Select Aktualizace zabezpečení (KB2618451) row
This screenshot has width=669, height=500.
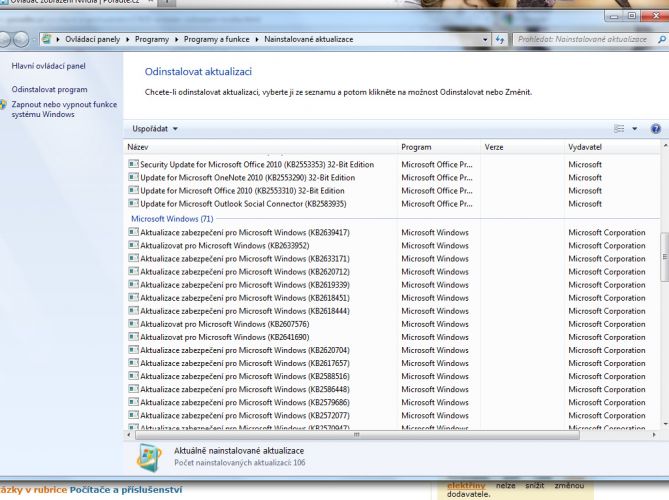[x=244, y=298]
